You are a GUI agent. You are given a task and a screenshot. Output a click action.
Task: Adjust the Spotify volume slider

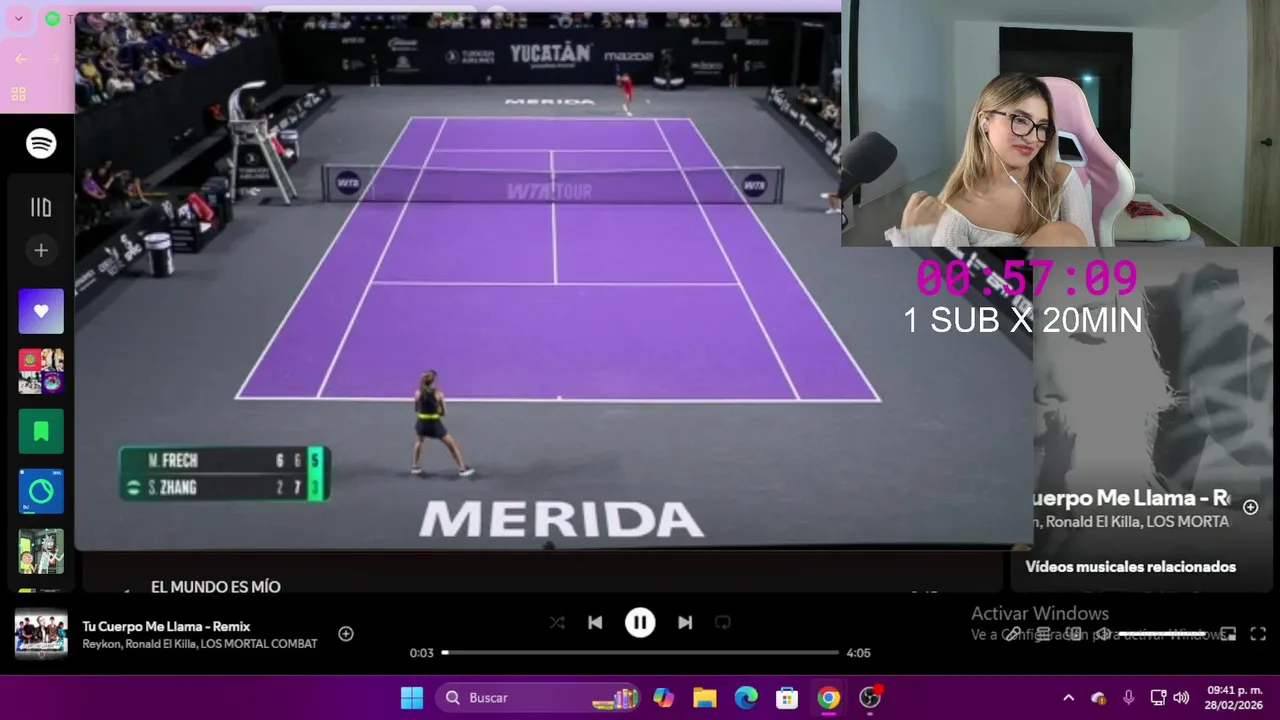coord(1164,634)
